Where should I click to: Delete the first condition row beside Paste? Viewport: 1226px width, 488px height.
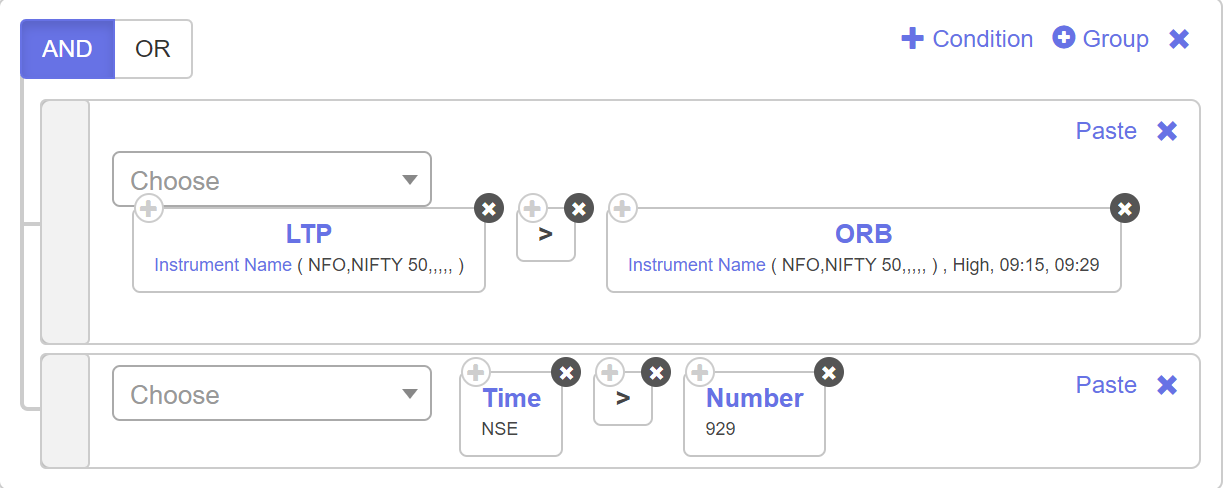(1167, 131)
